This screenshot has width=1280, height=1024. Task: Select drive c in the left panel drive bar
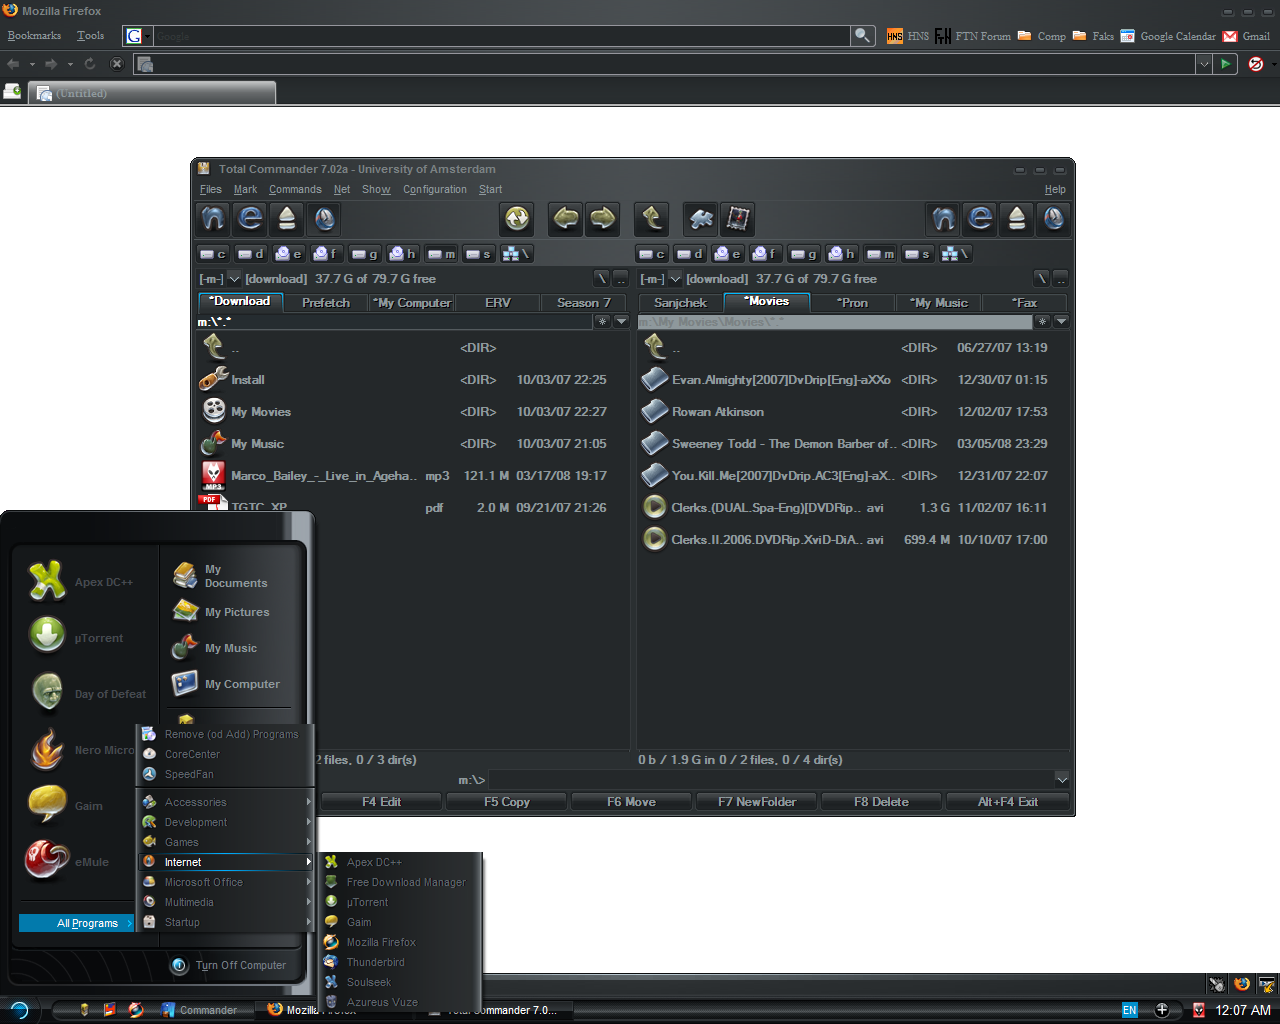213,254
